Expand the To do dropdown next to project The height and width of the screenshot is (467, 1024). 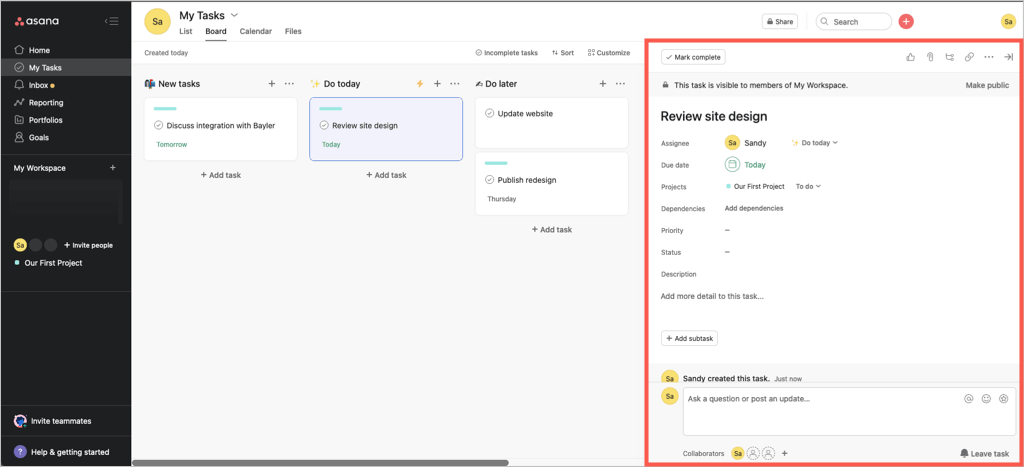(808, 187)
